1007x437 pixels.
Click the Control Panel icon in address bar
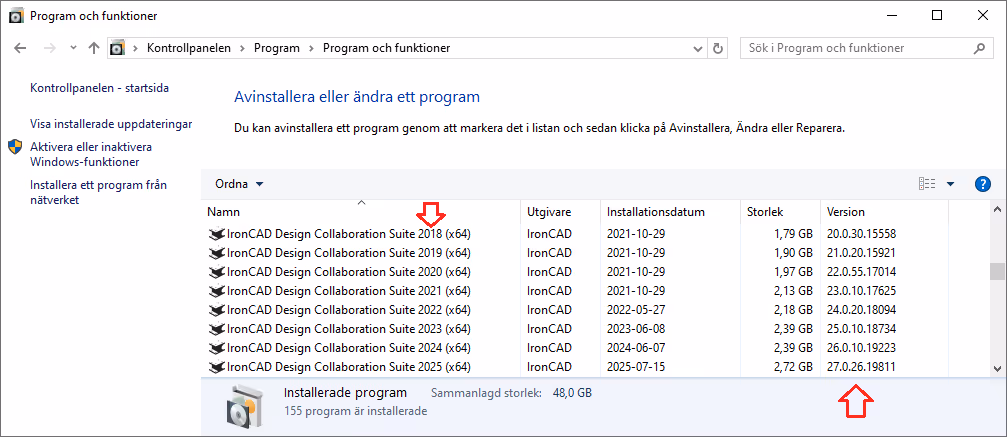[x=117, y=48]
